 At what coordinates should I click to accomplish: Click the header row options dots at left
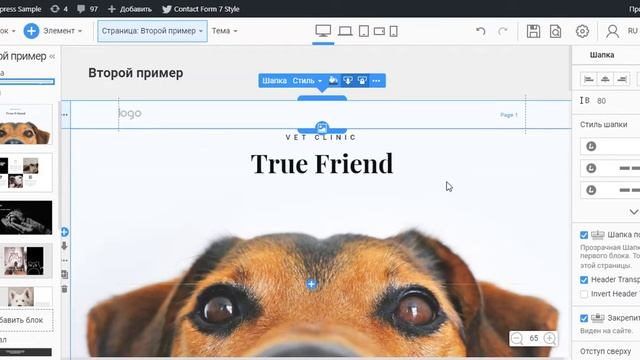[x=64, y=115]
